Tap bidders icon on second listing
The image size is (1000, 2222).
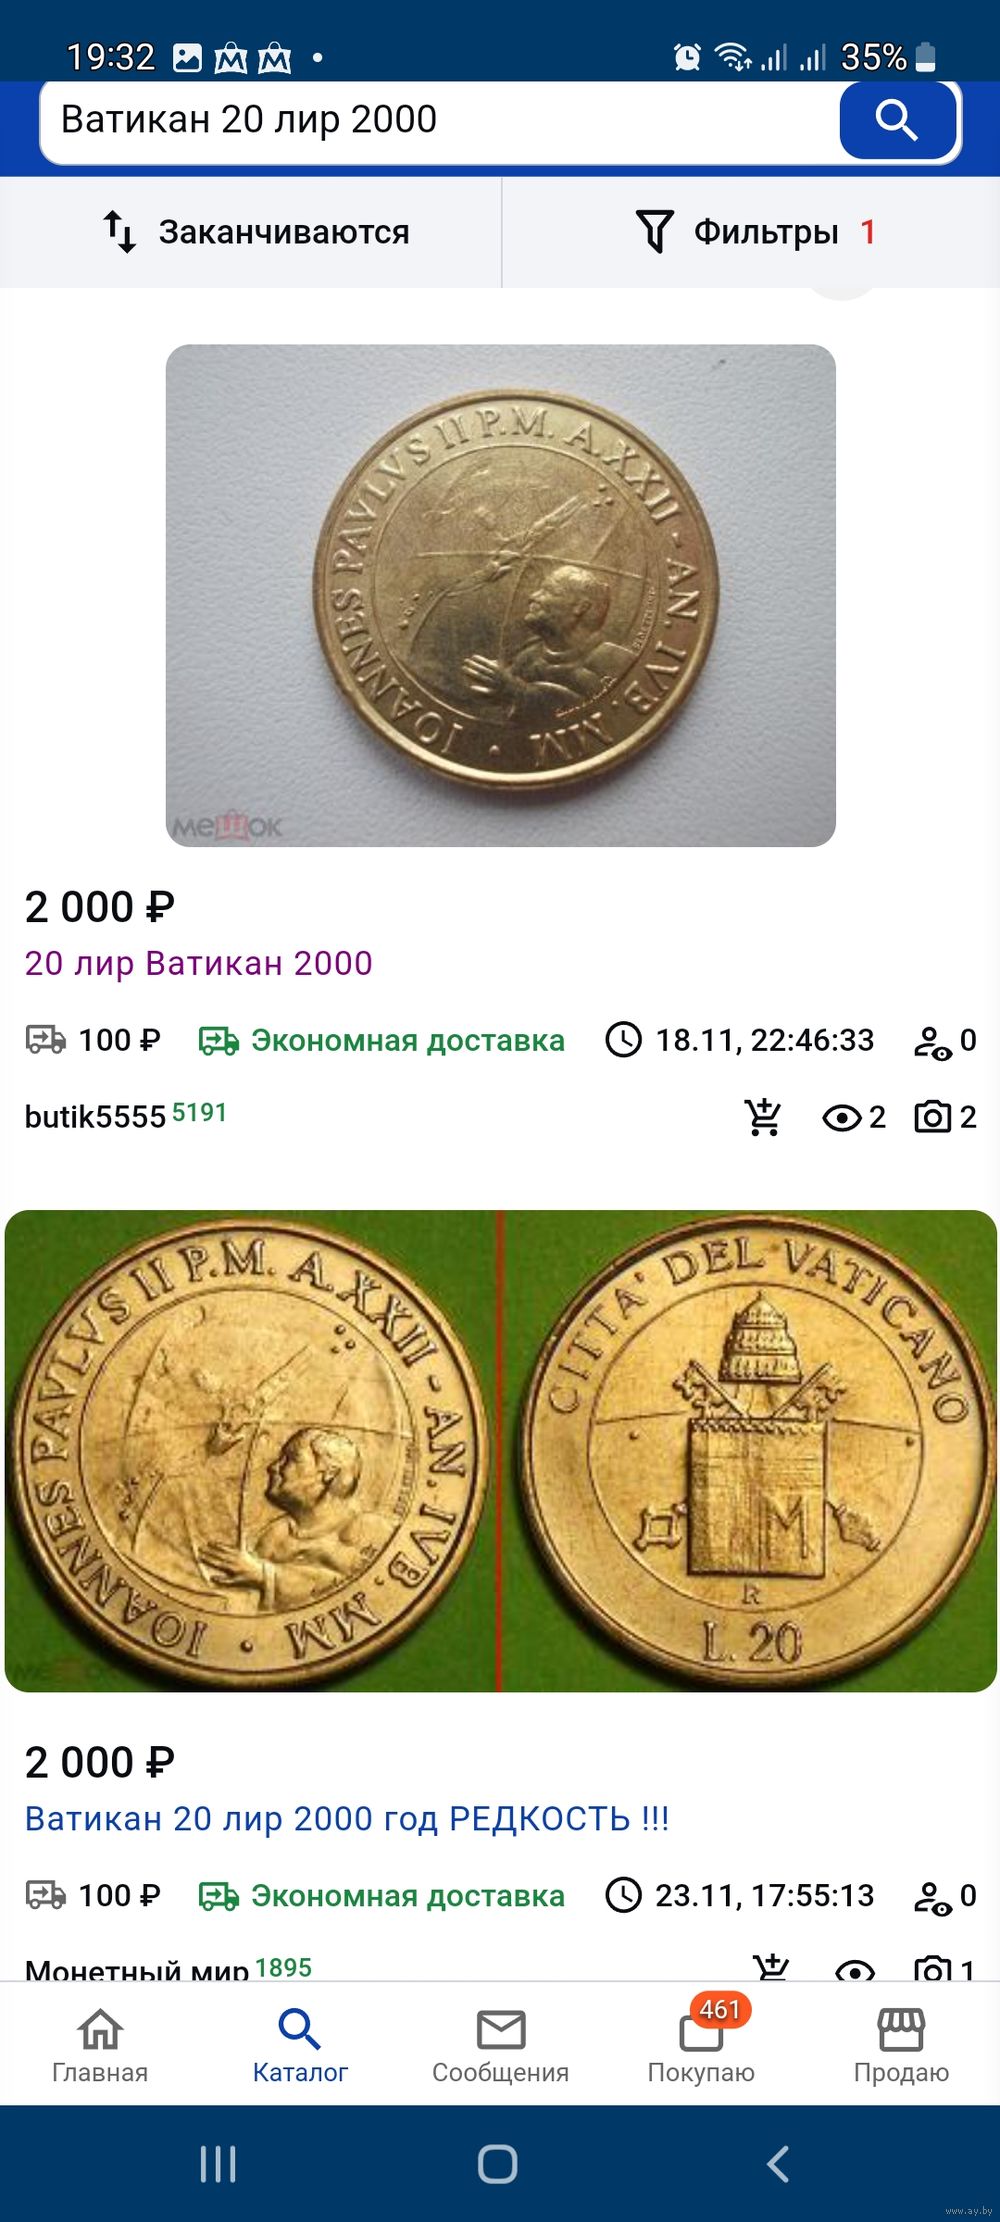(x=932, y=1896)
